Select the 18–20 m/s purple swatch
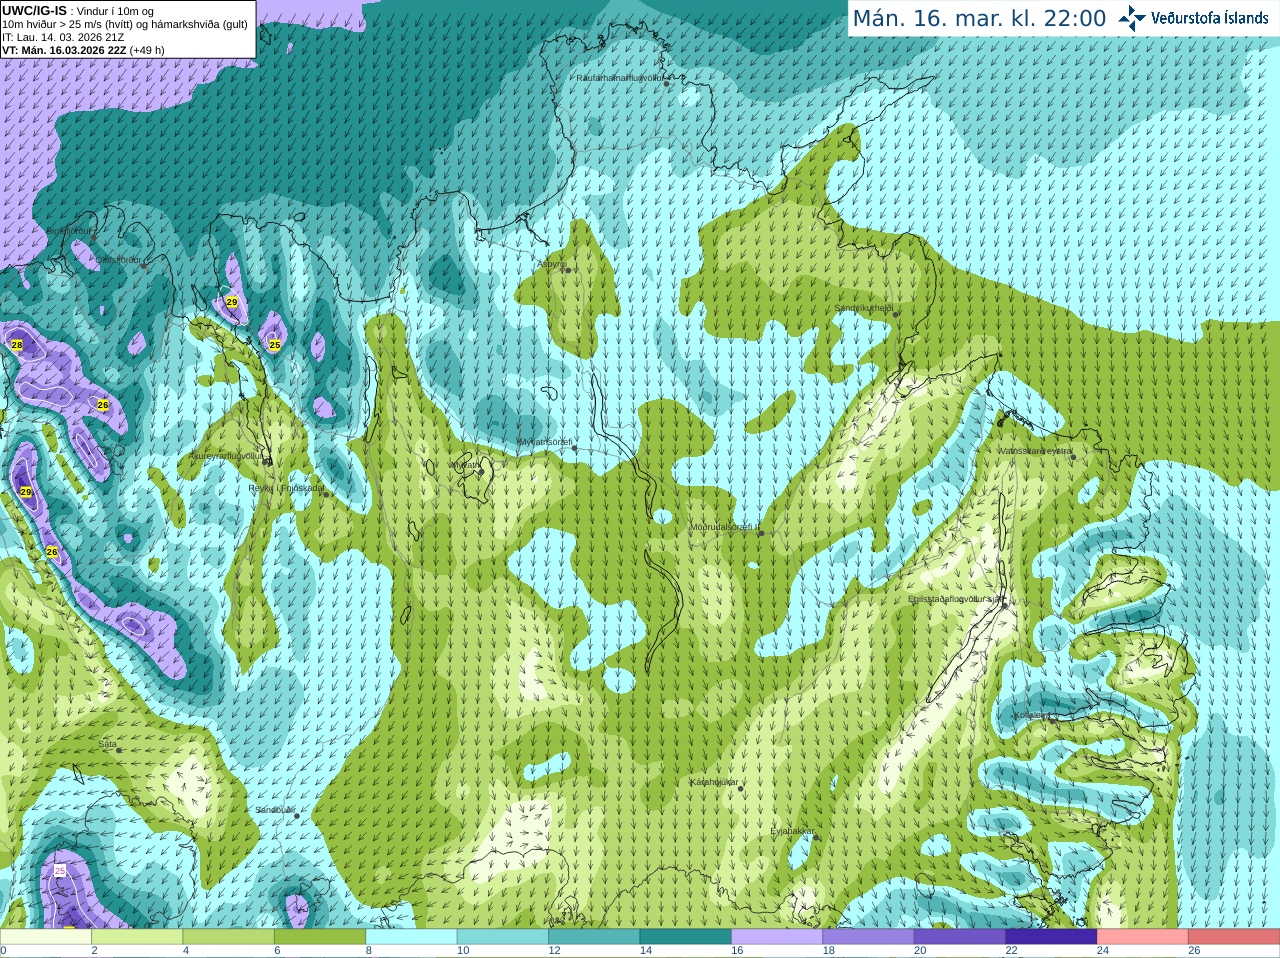This screenshot has width=1280, height=958. [868, 937]
